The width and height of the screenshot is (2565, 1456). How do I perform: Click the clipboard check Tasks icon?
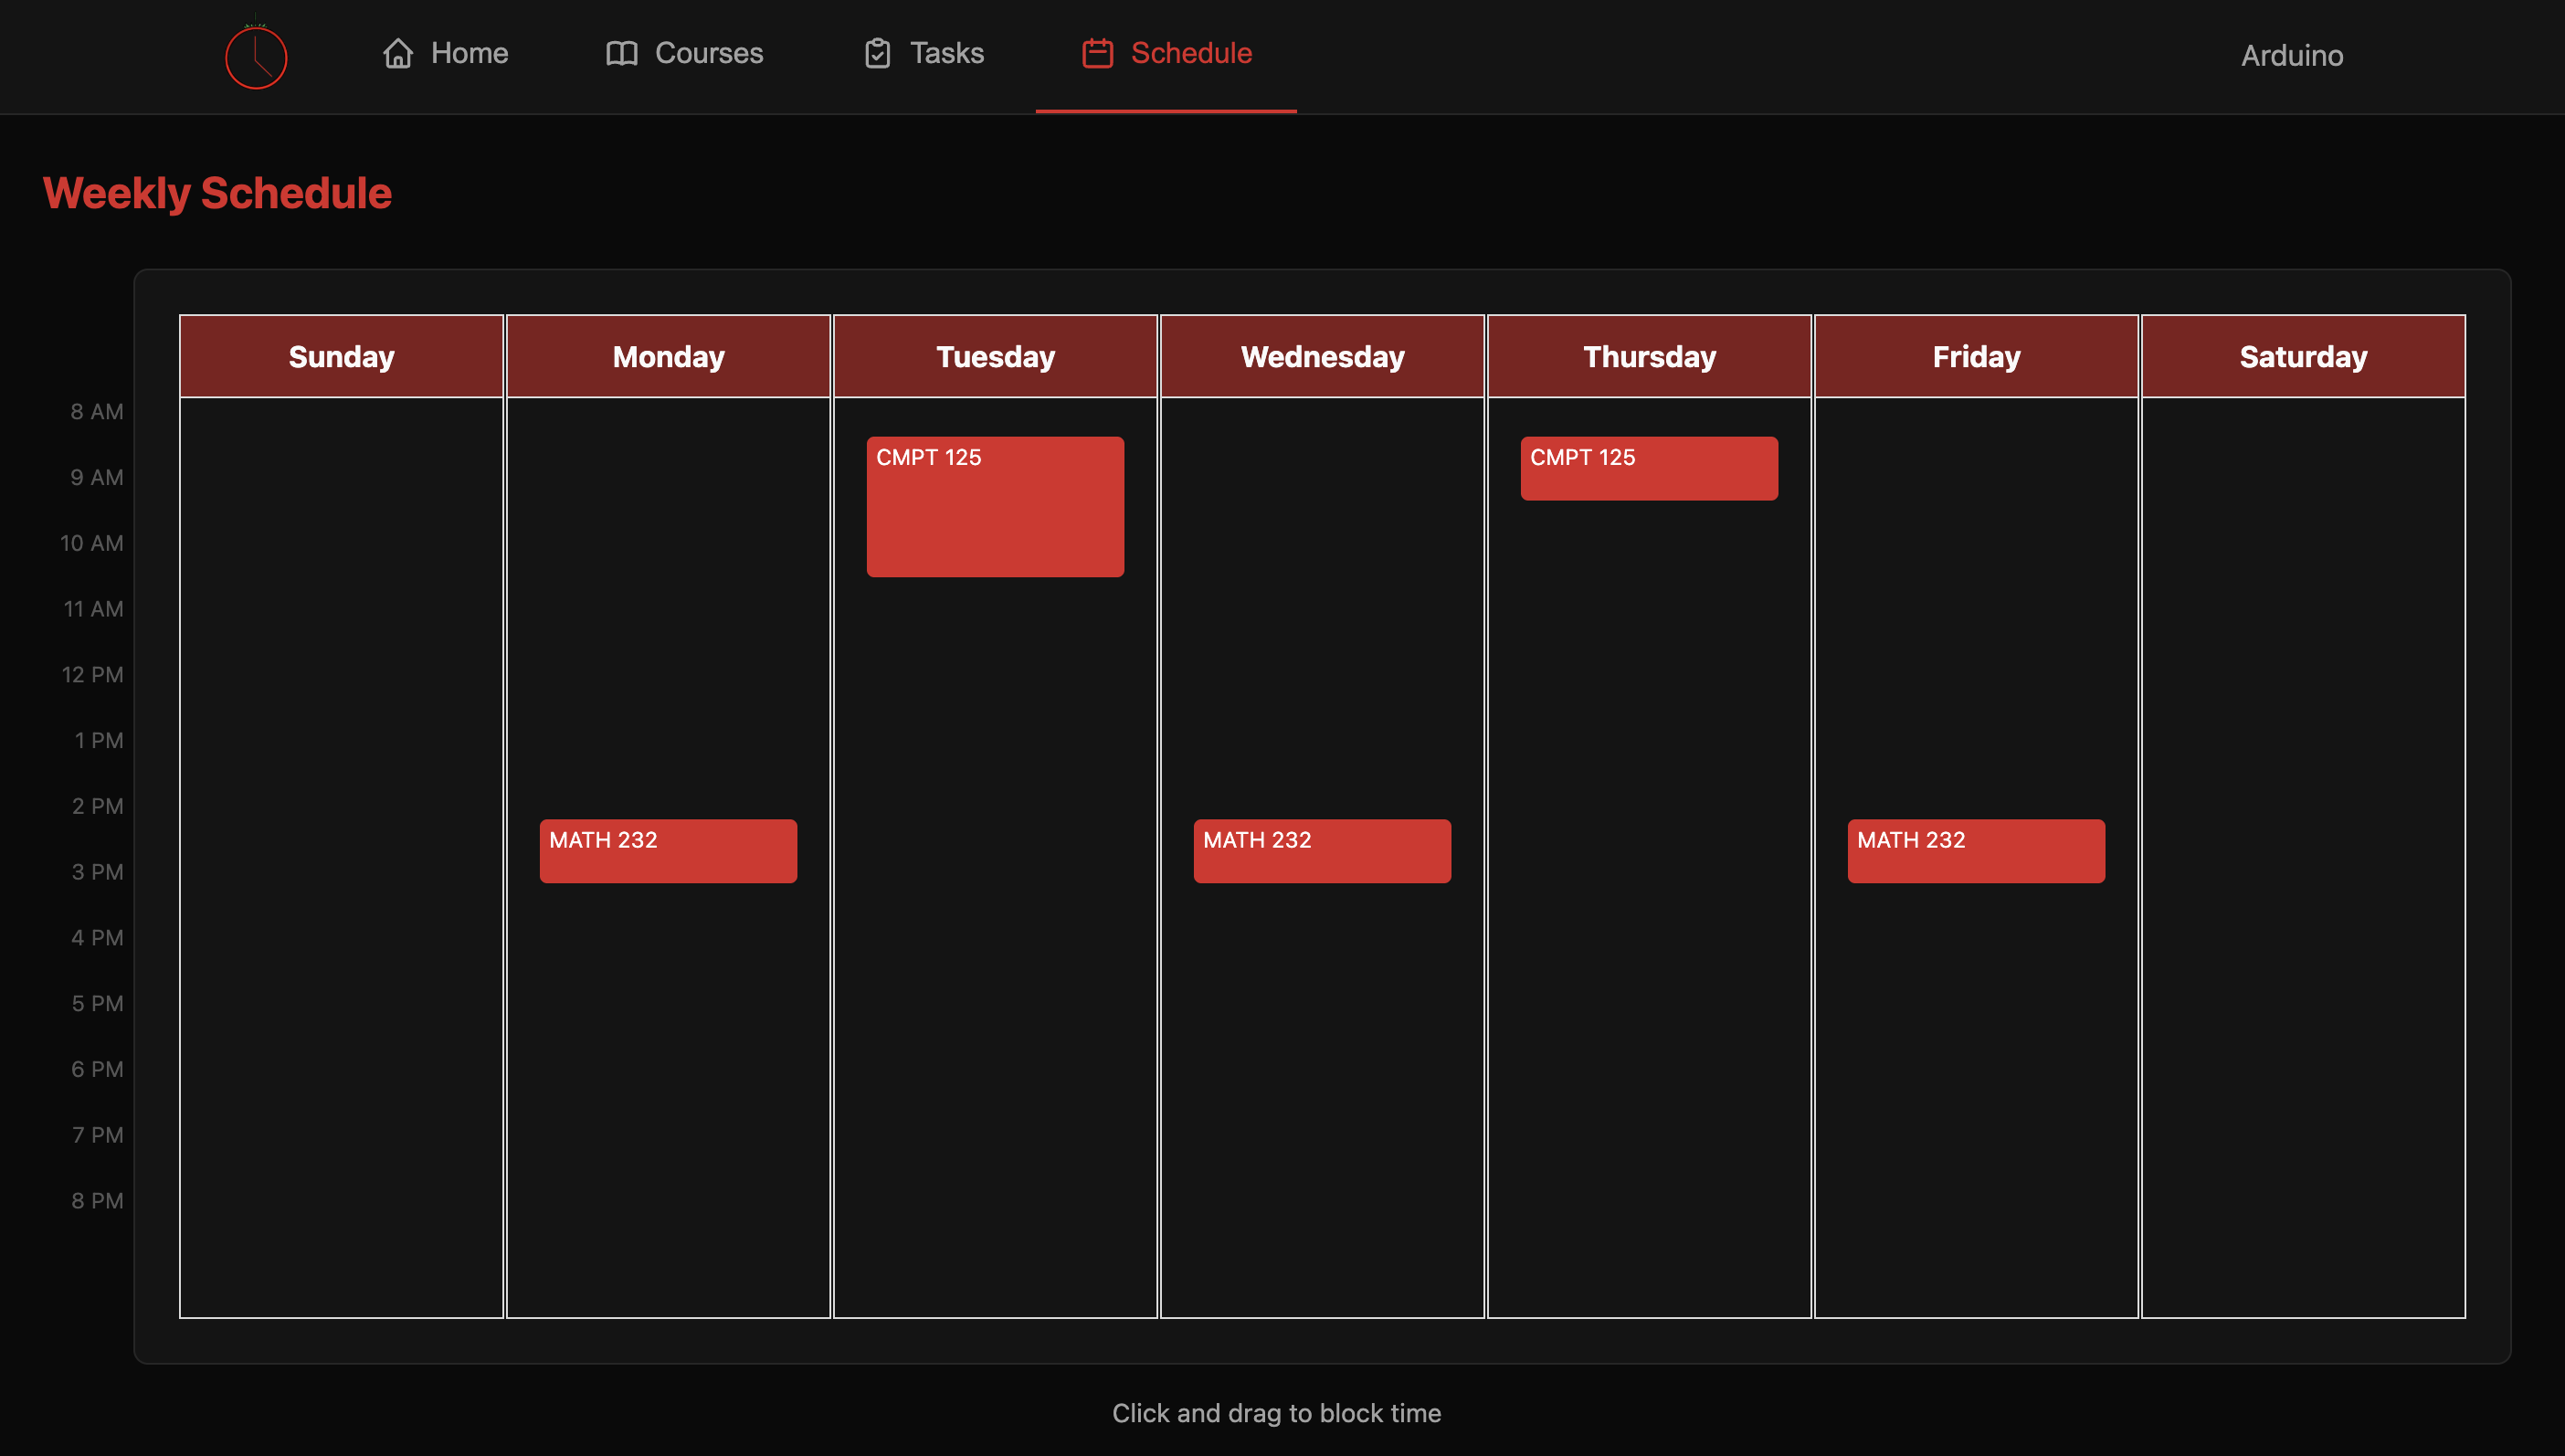point(877,53)
